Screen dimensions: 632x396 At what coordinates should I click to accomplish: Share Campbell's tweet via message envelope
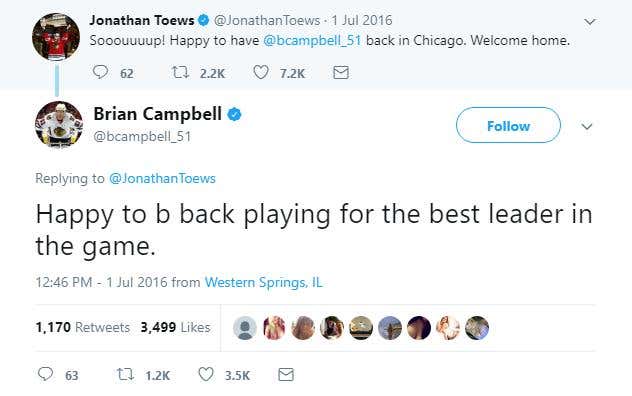(x=286, y=375)
